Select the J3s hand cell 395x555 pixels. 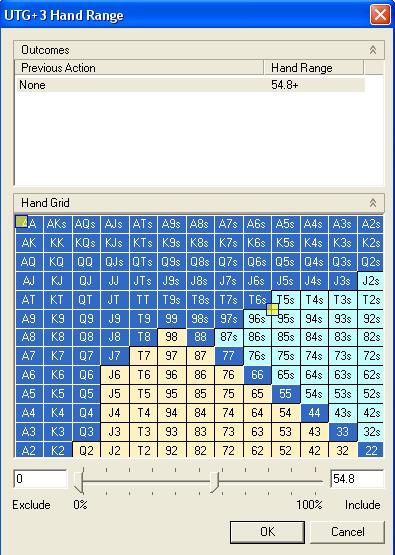343,281
